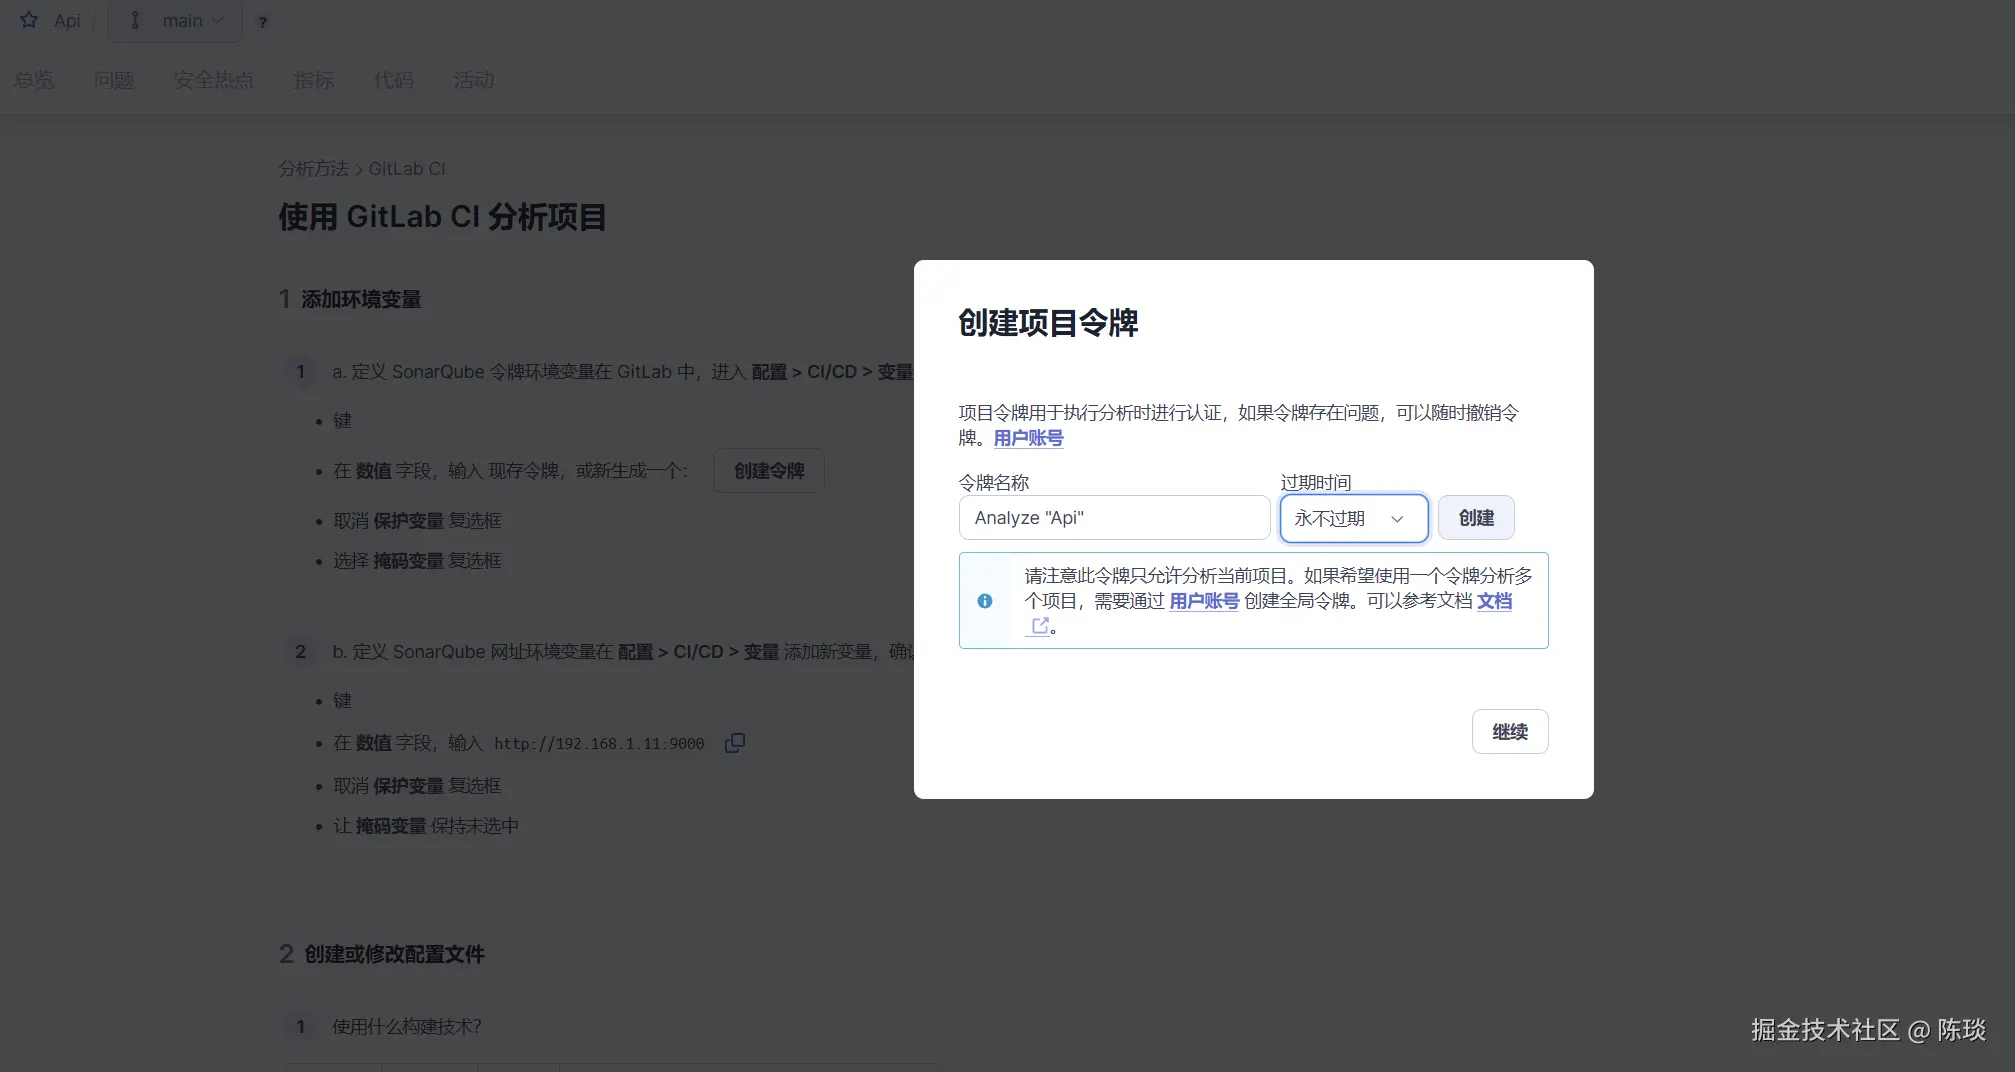Open the 用户账号 link below the description
The height and width of the screenshot is (1072, 2015).
click(1028, 438)
